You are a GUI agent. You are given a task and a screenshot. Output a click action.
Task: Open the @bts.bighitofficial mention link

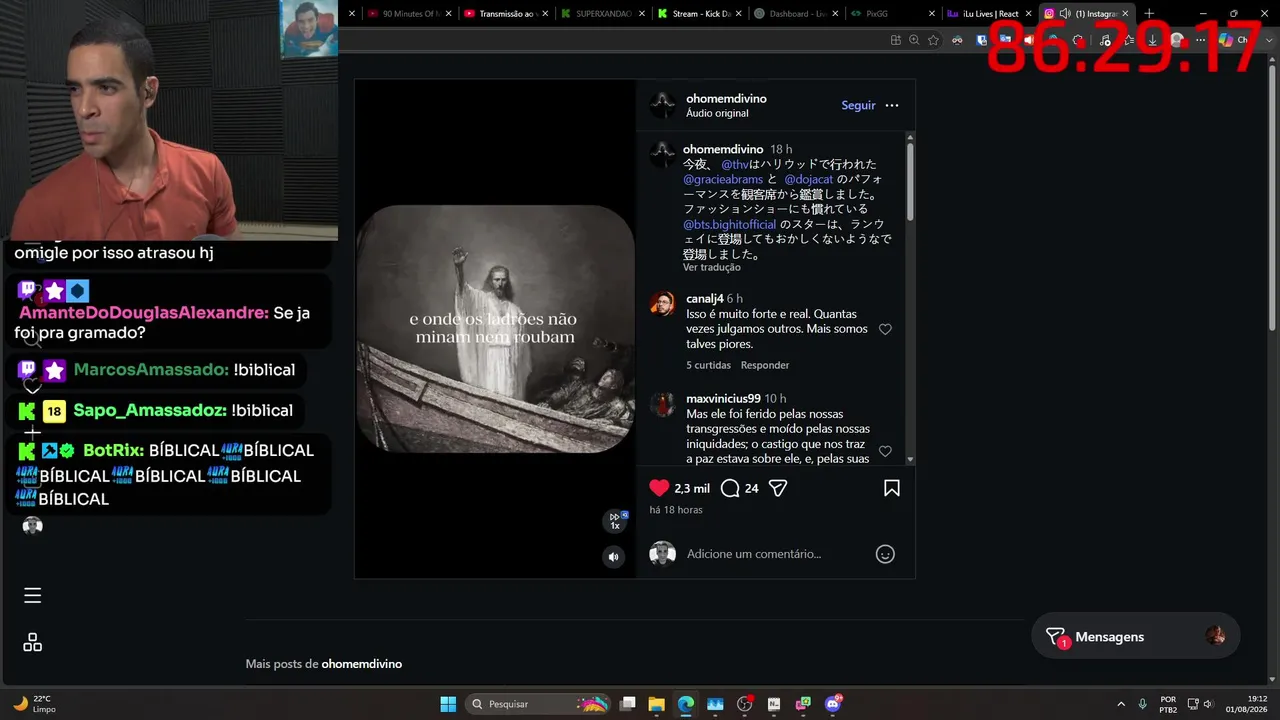(730, 224)
